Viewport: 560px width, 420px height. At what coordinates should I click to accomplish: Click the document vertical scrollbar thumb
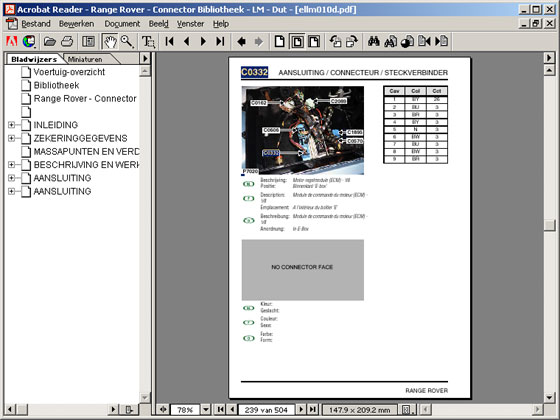[x=549, y=225]
